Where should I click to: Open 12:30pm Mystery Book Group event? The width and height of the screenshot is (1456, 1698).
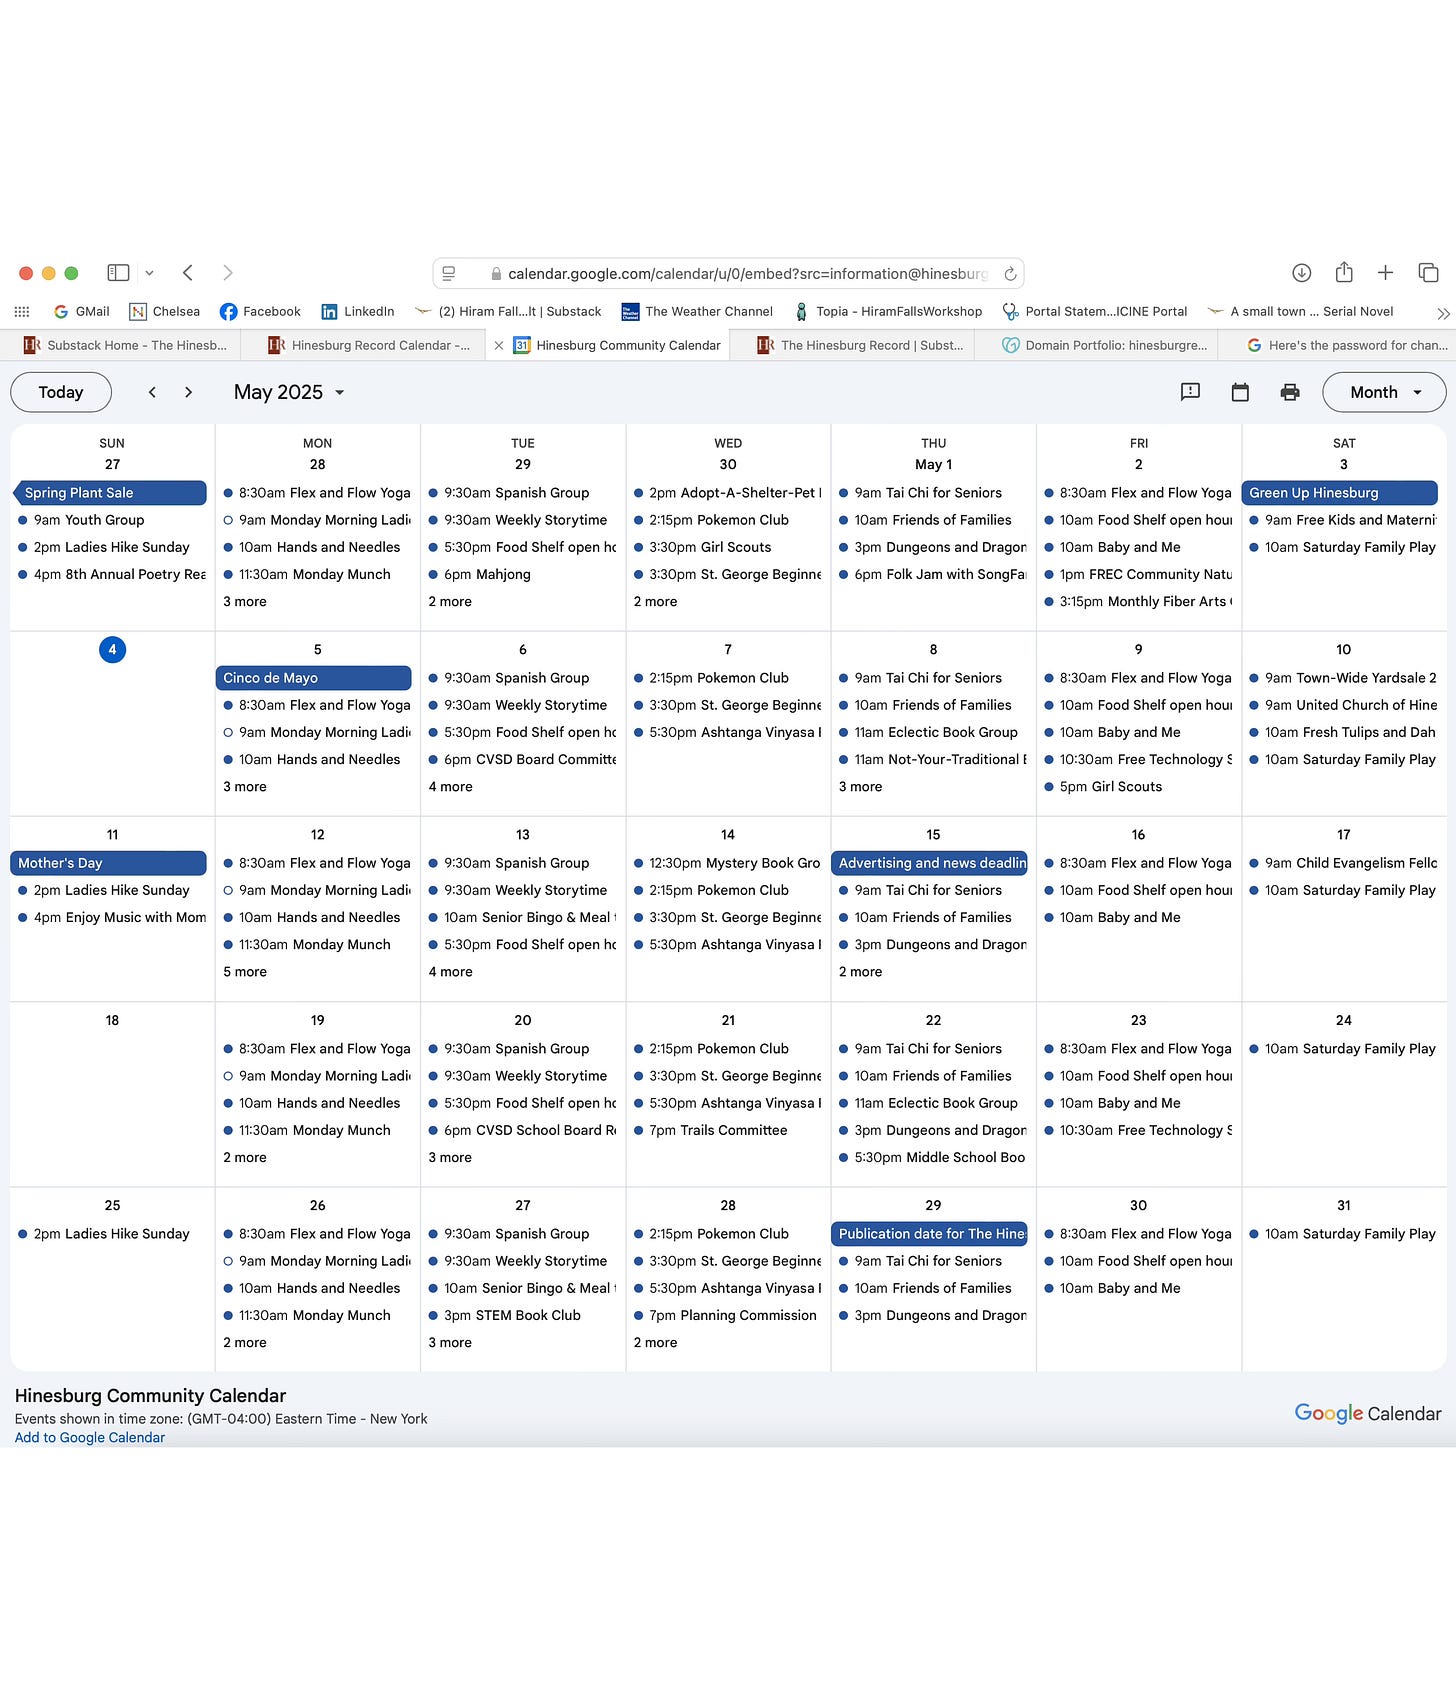click(727, 863)
